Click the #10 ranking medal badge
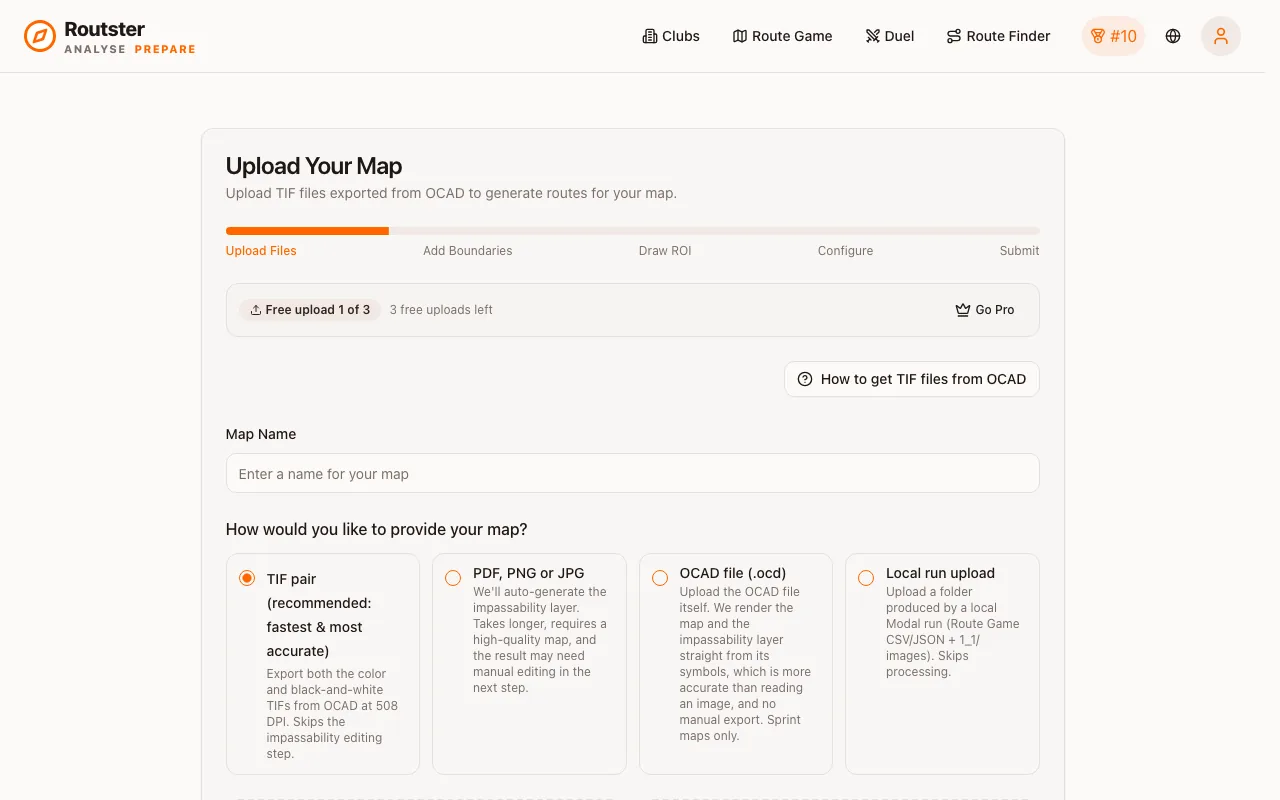The width and height of the screenshot is (1280, 800). coord(1113,36)
